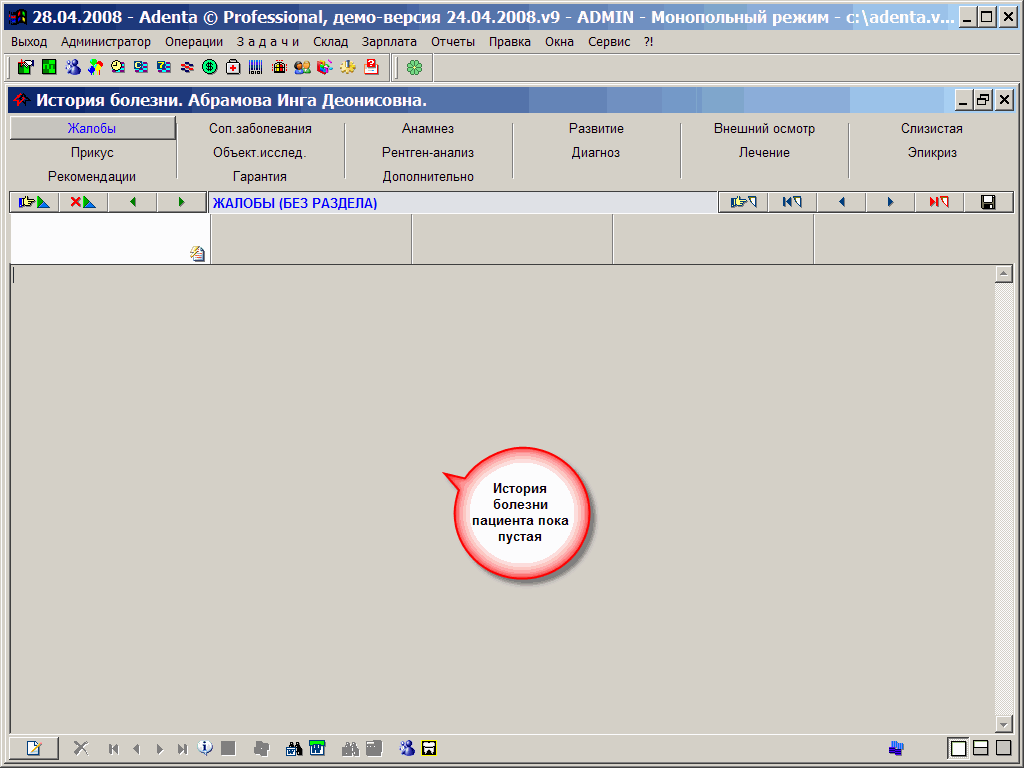Switch to the Анамнез tab
The height and width of the screenshot is (768, 1024).
click(x=428, y=129)
